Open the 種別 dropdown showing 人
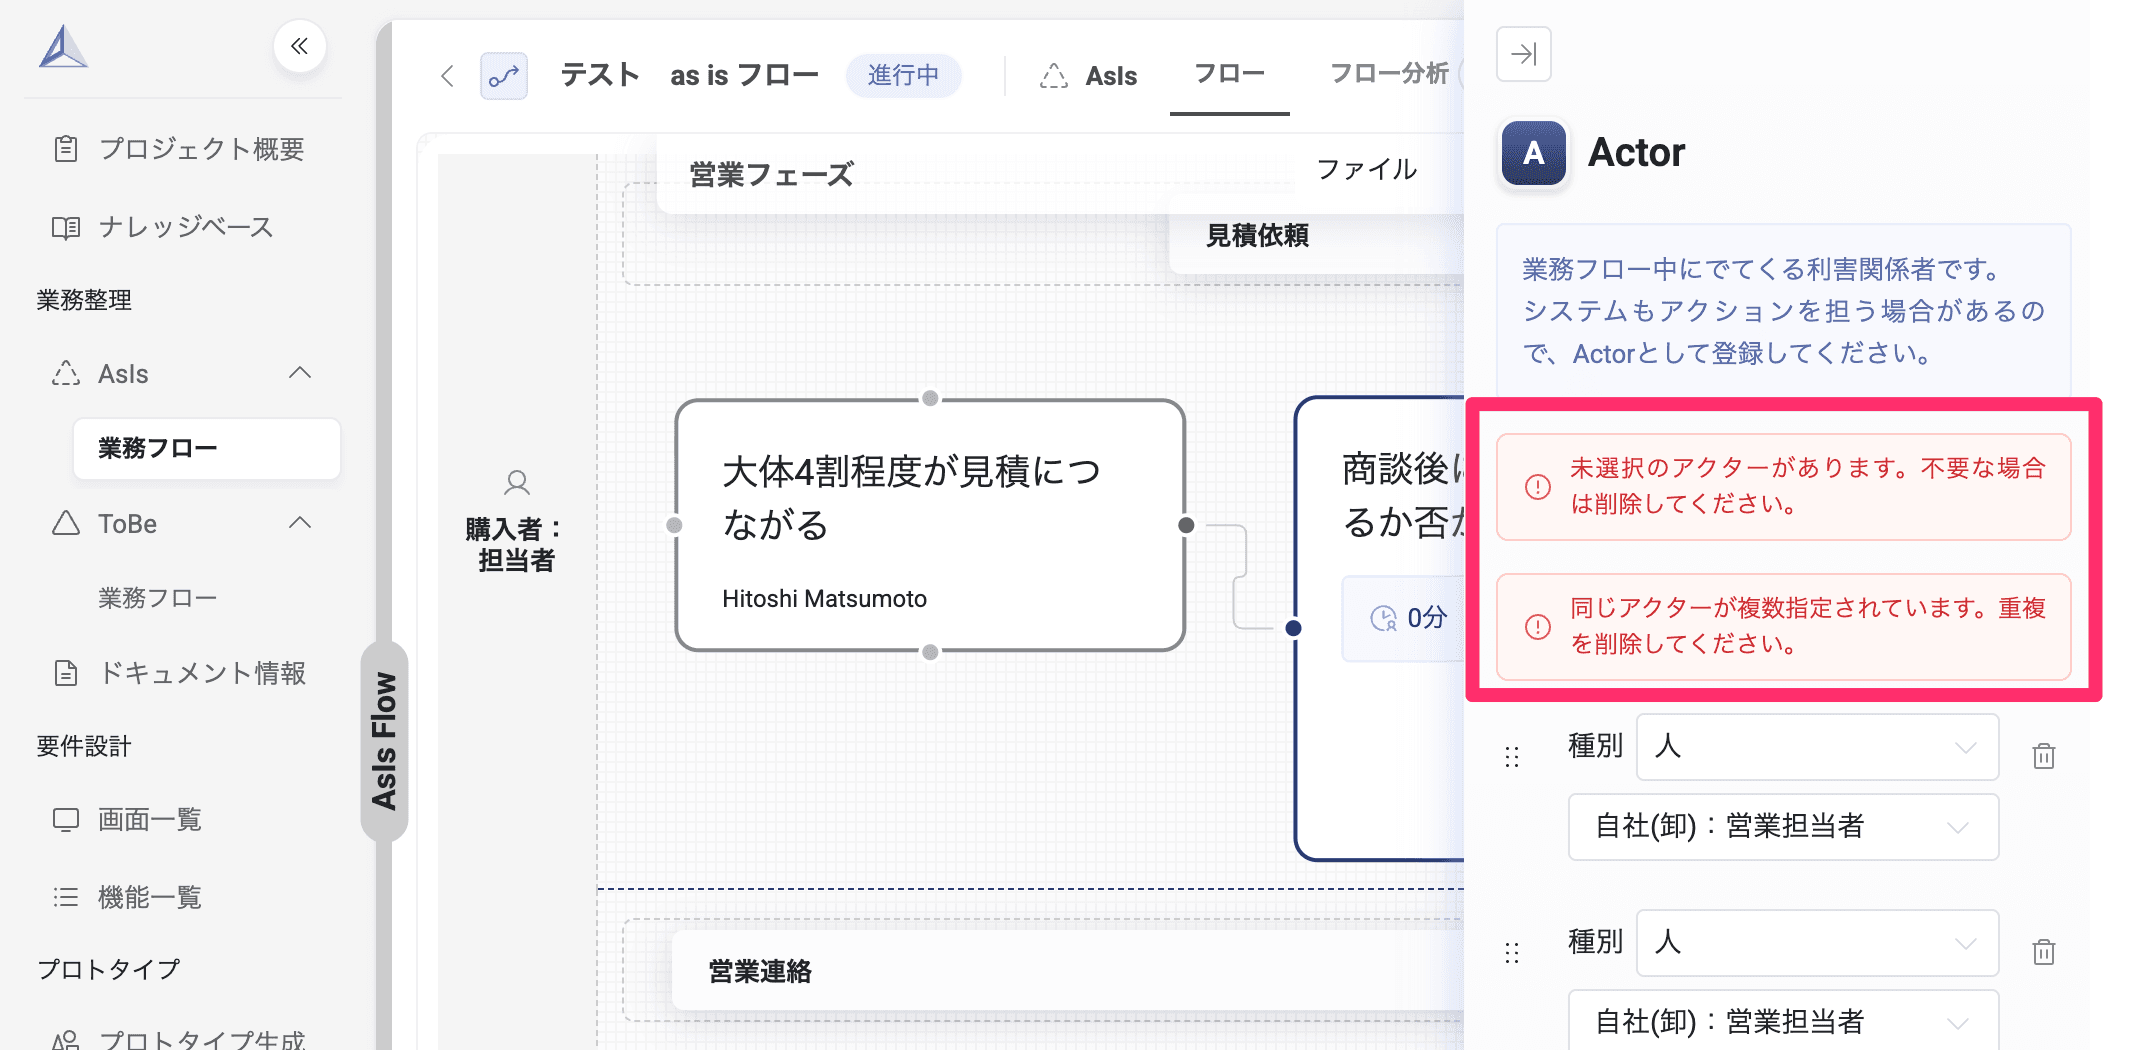This screenshot has width=2144, height=1050. tap(1817, 747)
